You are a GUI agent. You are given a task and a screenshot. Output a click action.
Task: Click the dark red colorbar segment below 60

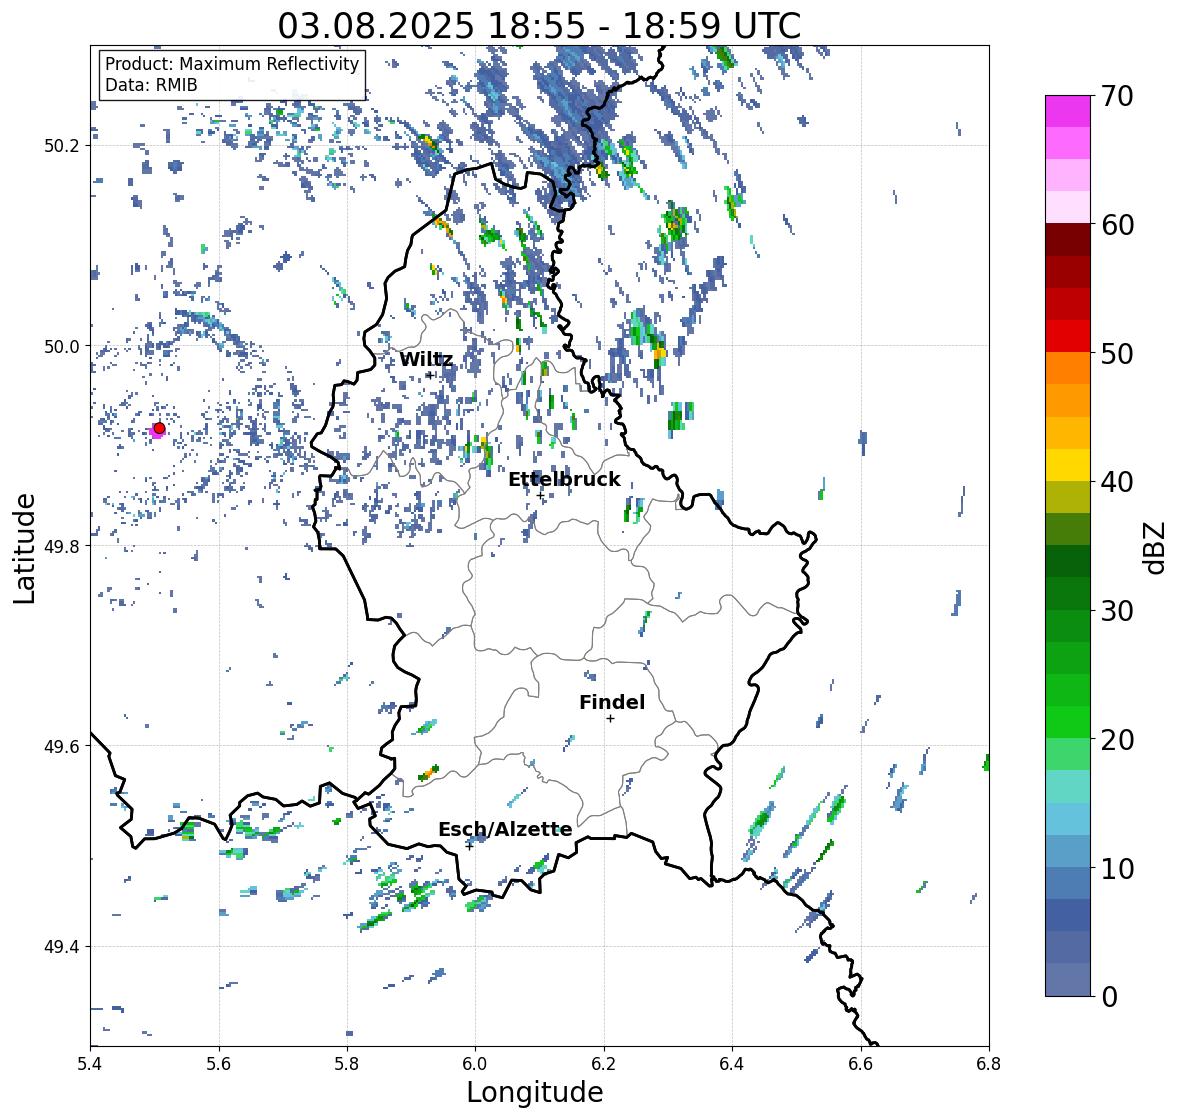(1068, 240)
